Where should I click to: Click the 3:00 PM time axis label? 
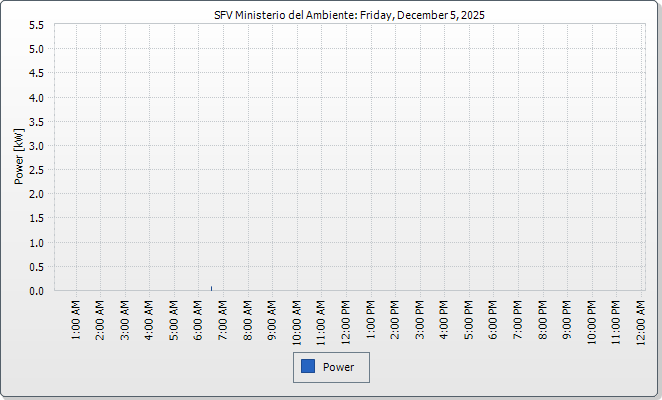point(419,318)
